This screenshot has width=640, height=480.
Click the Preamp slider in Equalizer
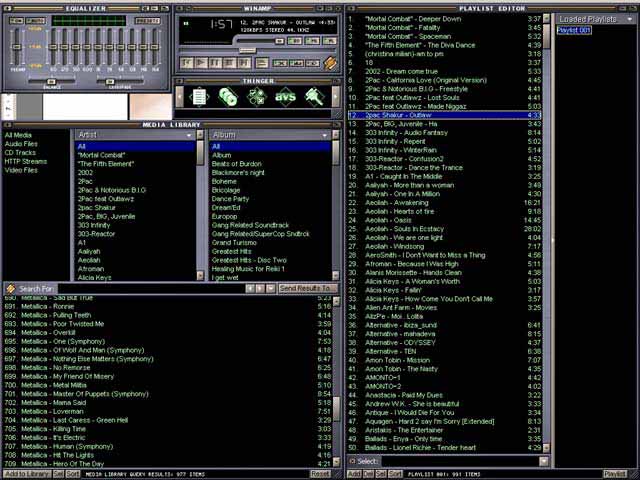point(17,47)
